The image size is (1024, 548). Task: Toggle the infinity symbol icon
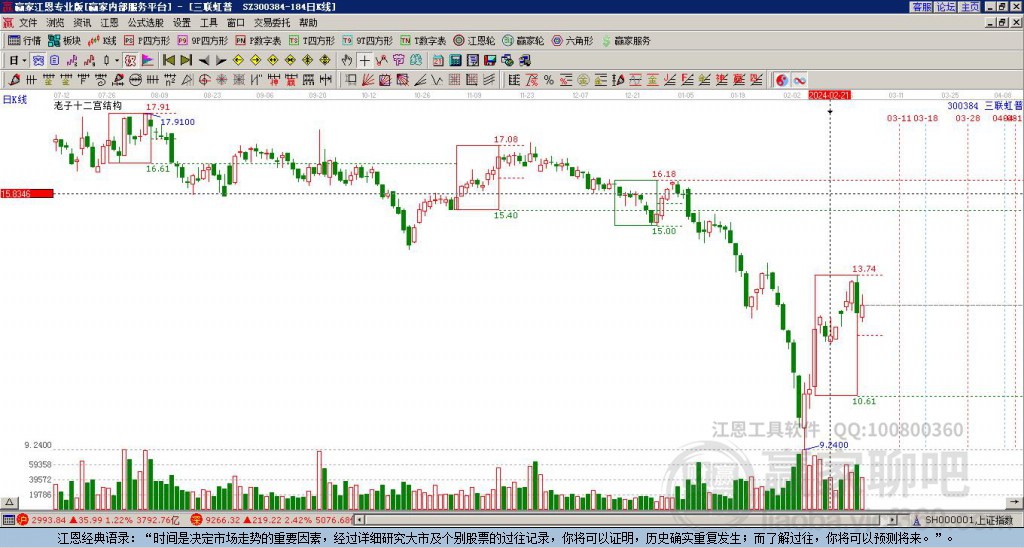click(x=799, y=80)
